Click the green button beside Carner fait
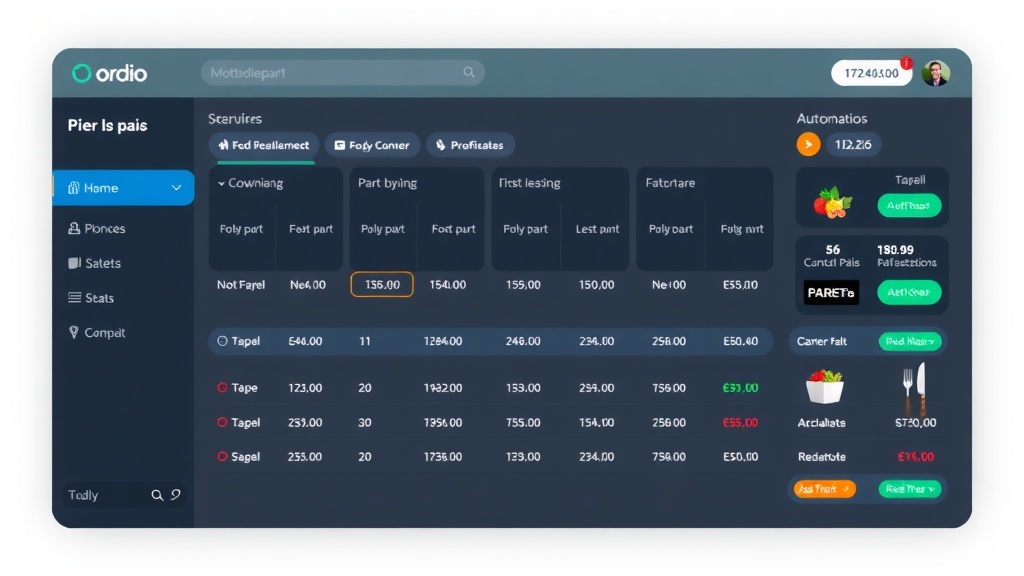 coord(909,342)
